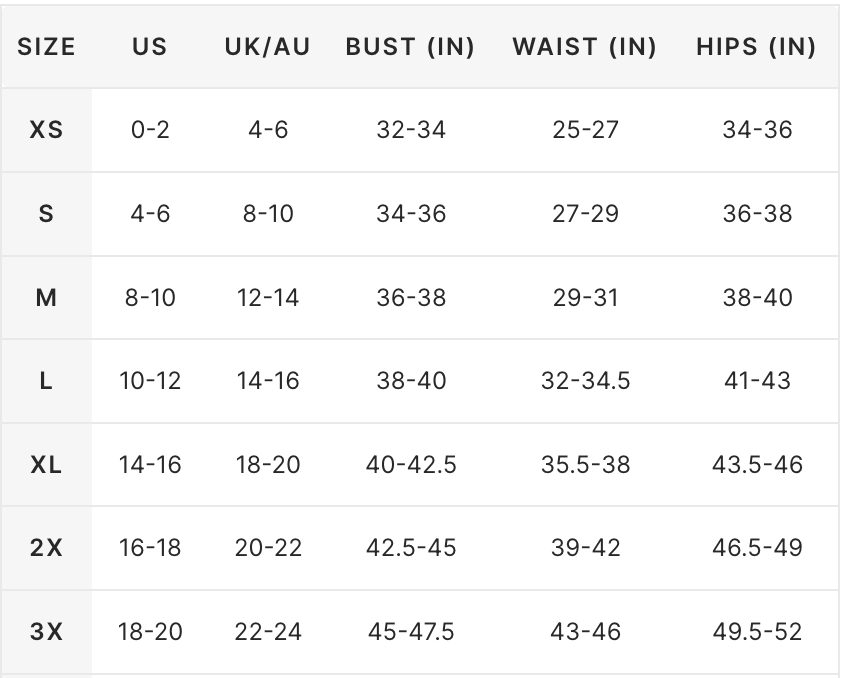Select the 40-42.5 bust cell

coord(411,464)
